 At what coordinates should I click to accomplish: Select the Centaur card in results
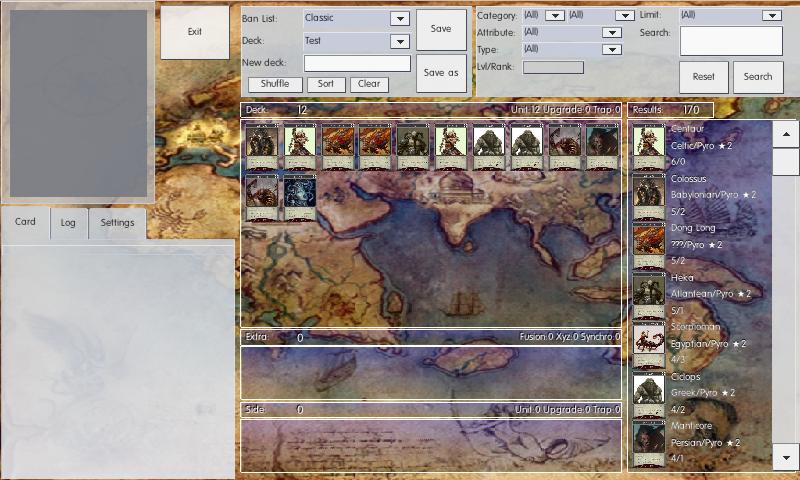[649, 145]
